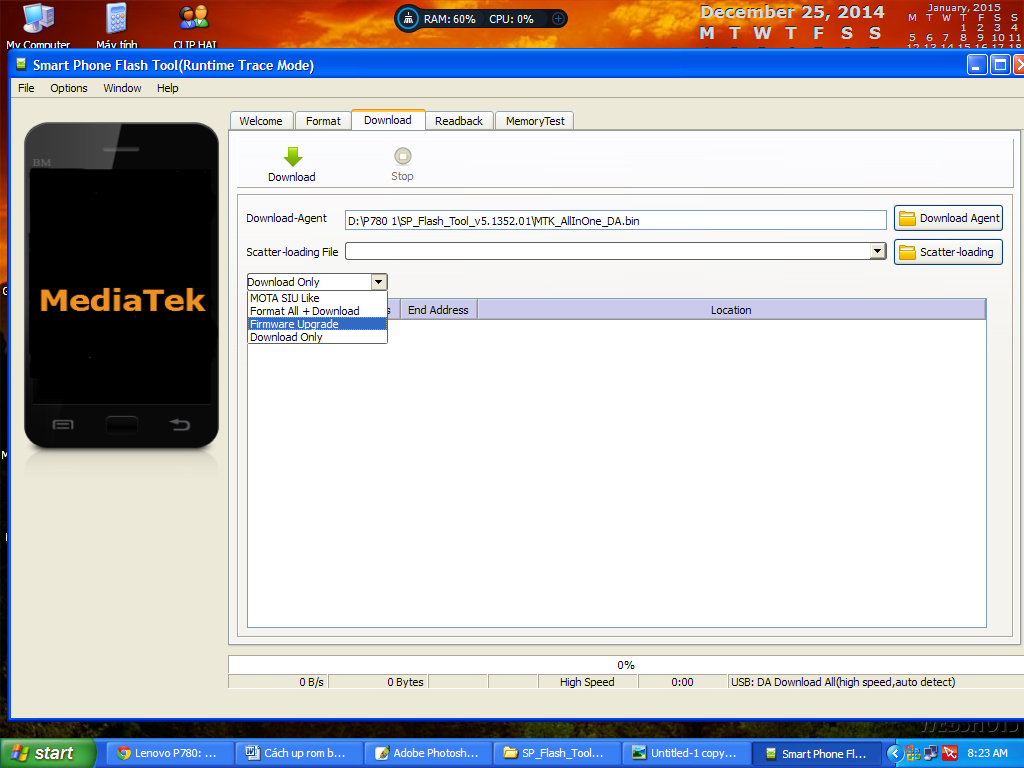
Task: Open the Scatter-loading browse button
Action: click(x=948, y=252)
